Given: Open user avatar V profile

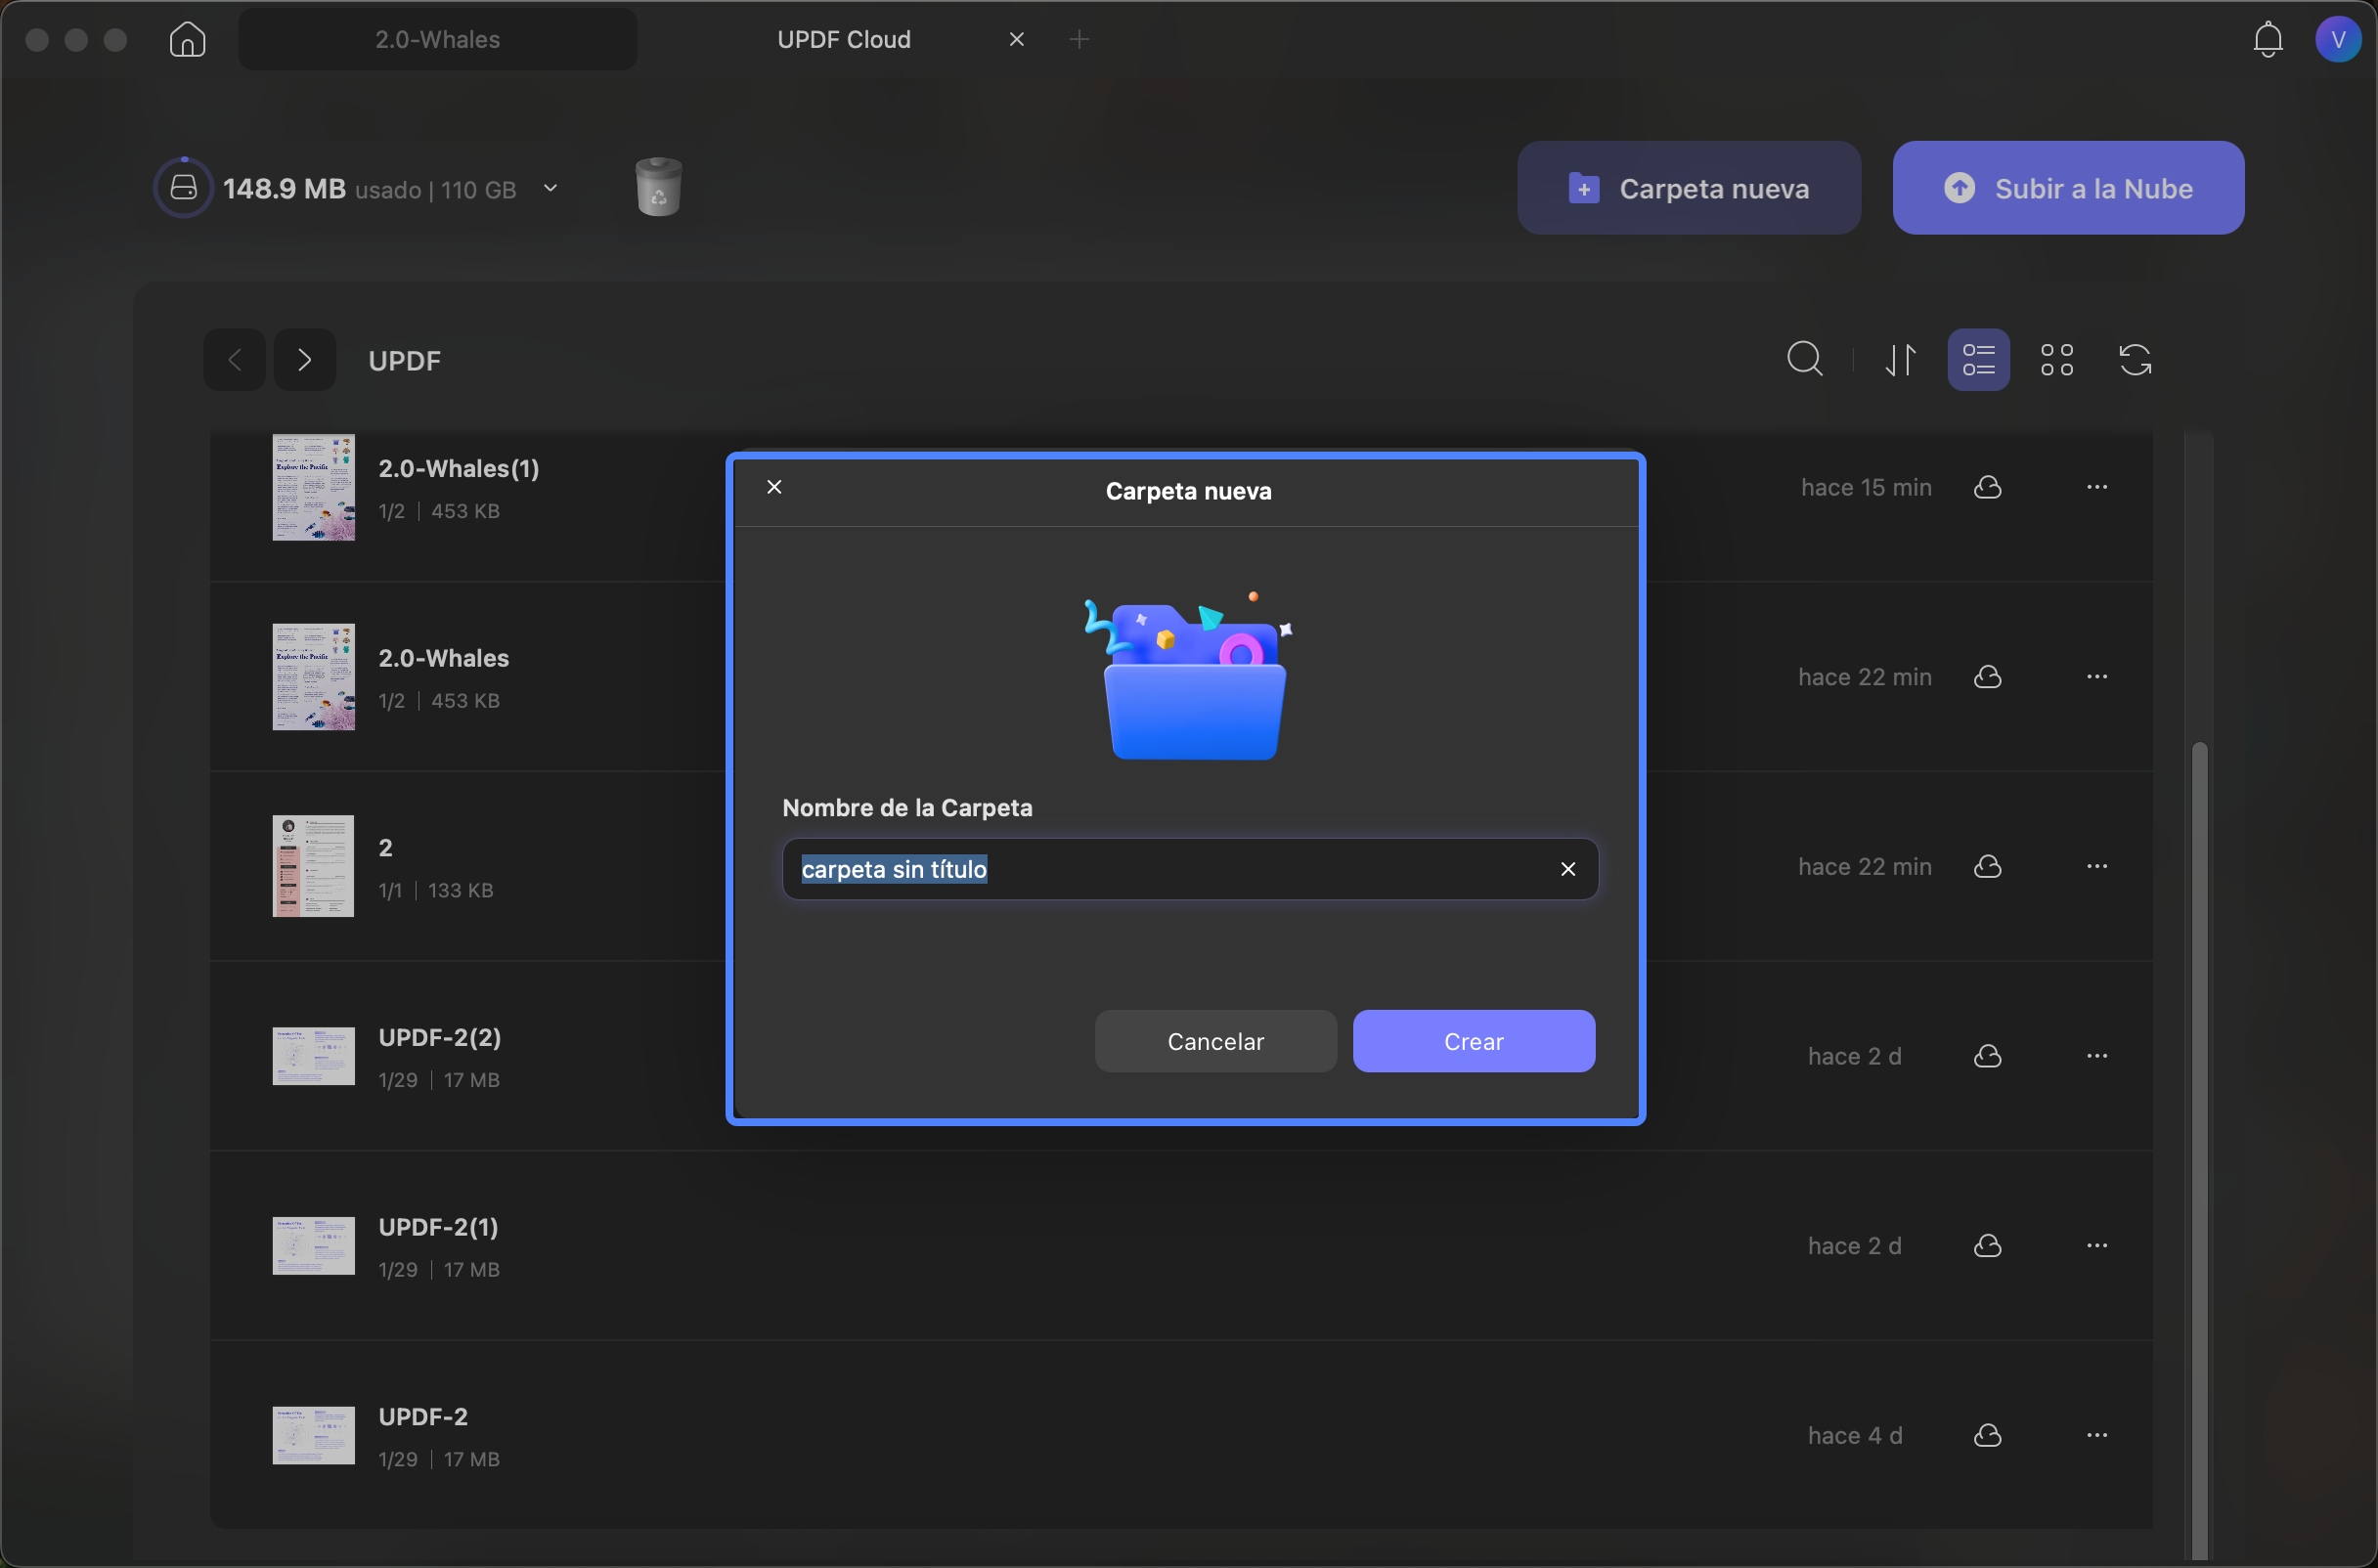Looking at the screenshot, I should point(2338,40).
